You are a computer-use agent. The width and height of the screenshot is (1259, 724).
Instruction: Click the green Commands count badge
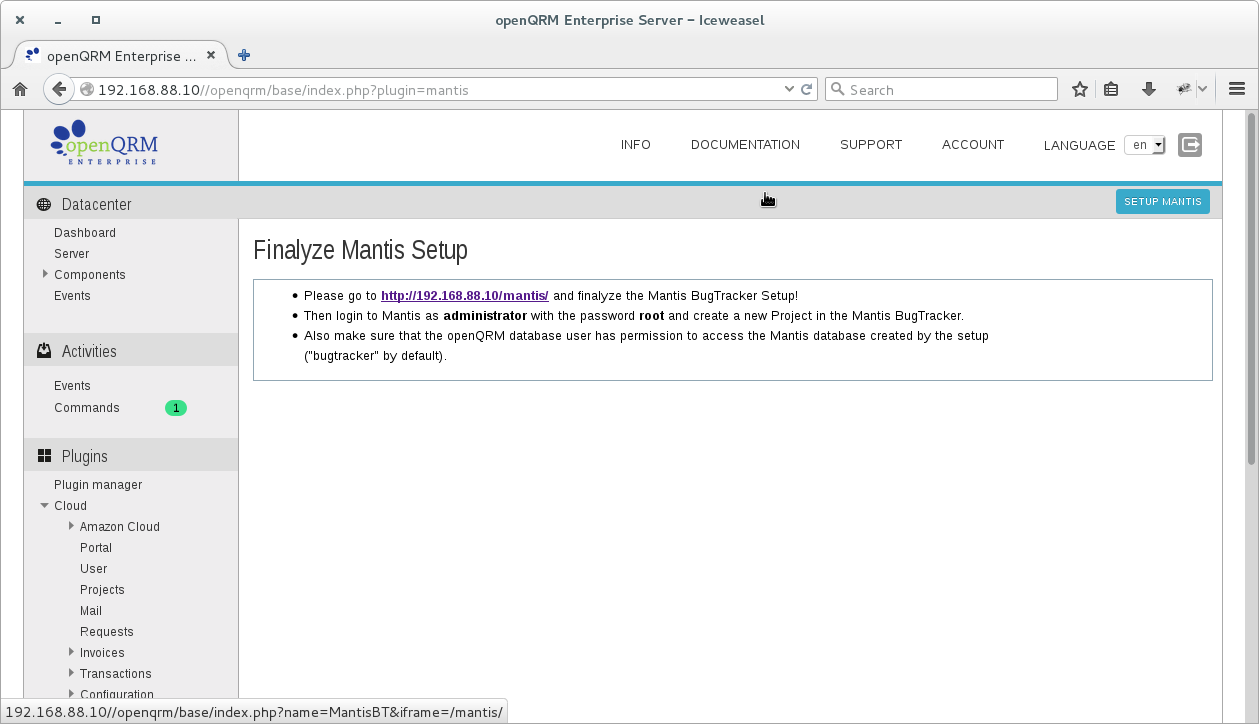pos(176,408)
